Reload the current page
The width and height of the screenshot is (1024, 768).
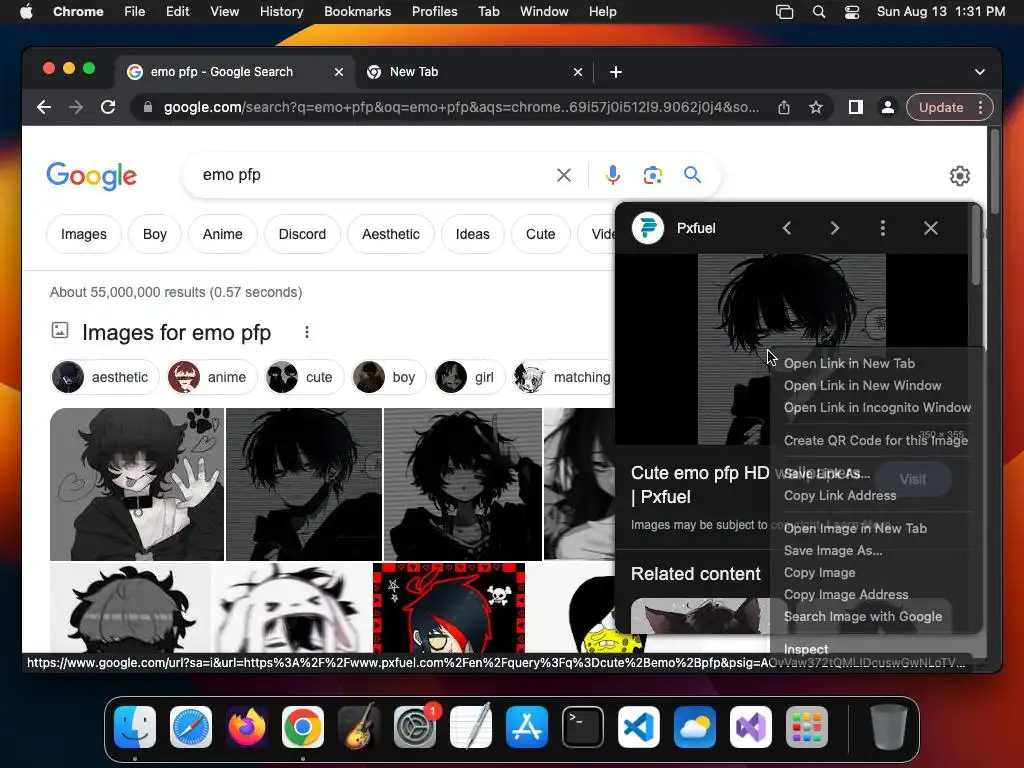pos(108,107)
